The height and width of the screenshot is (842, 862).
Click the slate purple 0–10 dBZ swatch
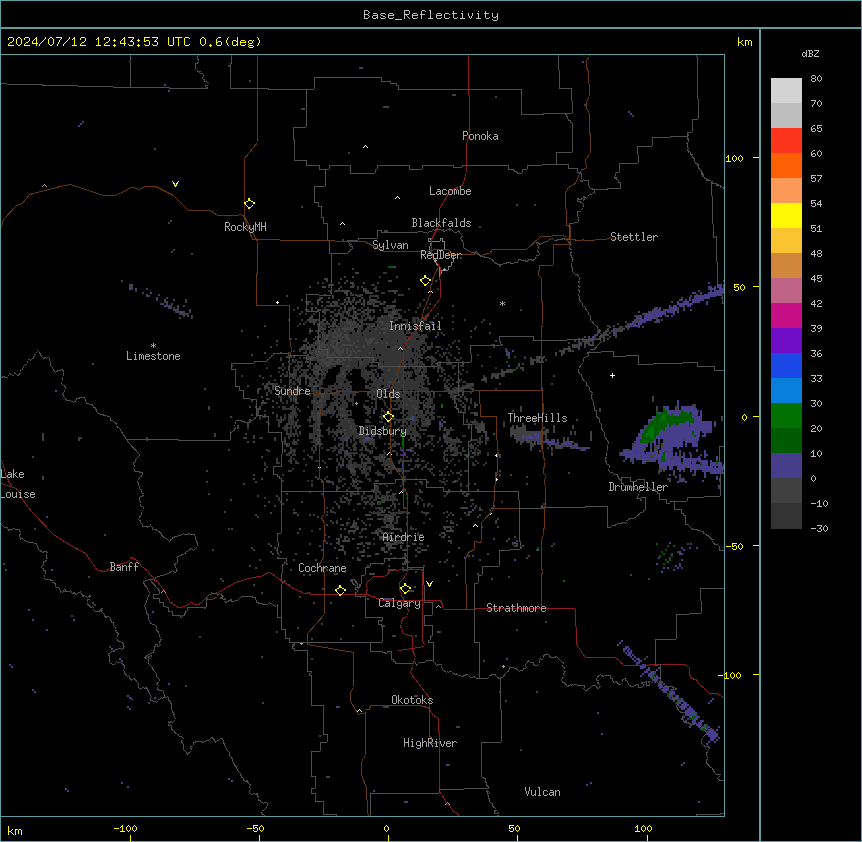click(x=786, y=466)
